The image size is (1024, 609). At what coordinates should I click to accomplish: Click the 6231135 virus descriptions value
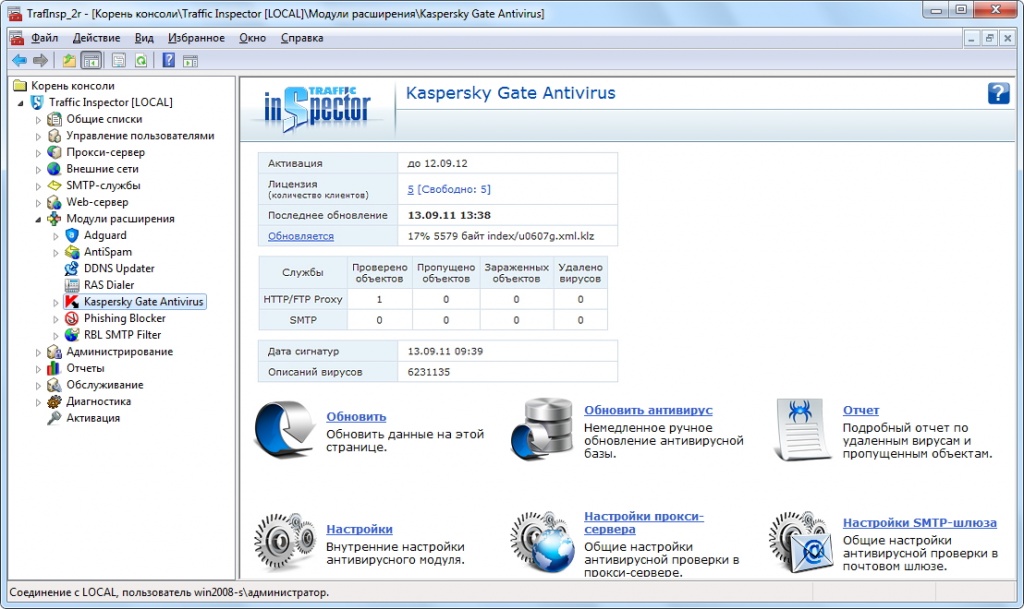tap(428, 372)
